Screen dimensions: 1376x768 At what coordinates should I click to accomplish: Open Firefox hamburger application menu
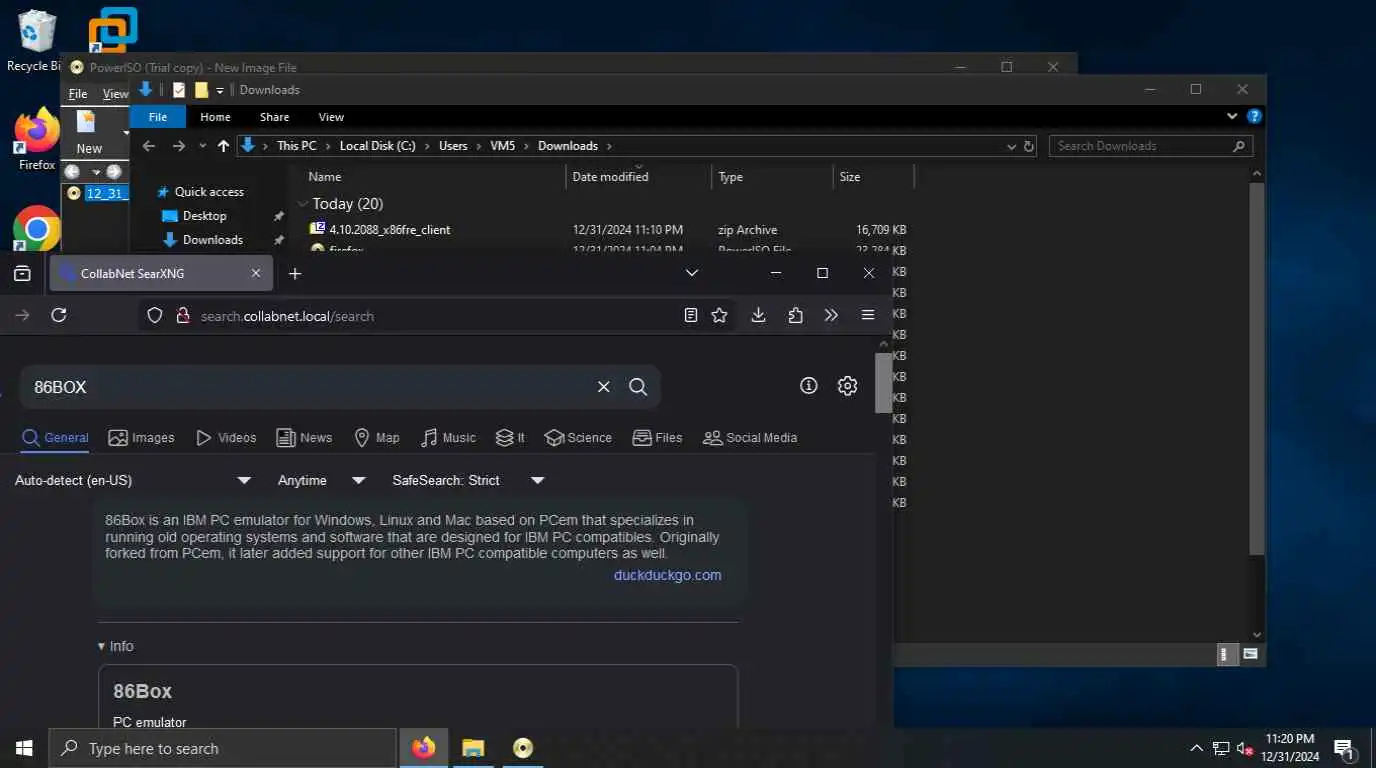coord(868,315)
